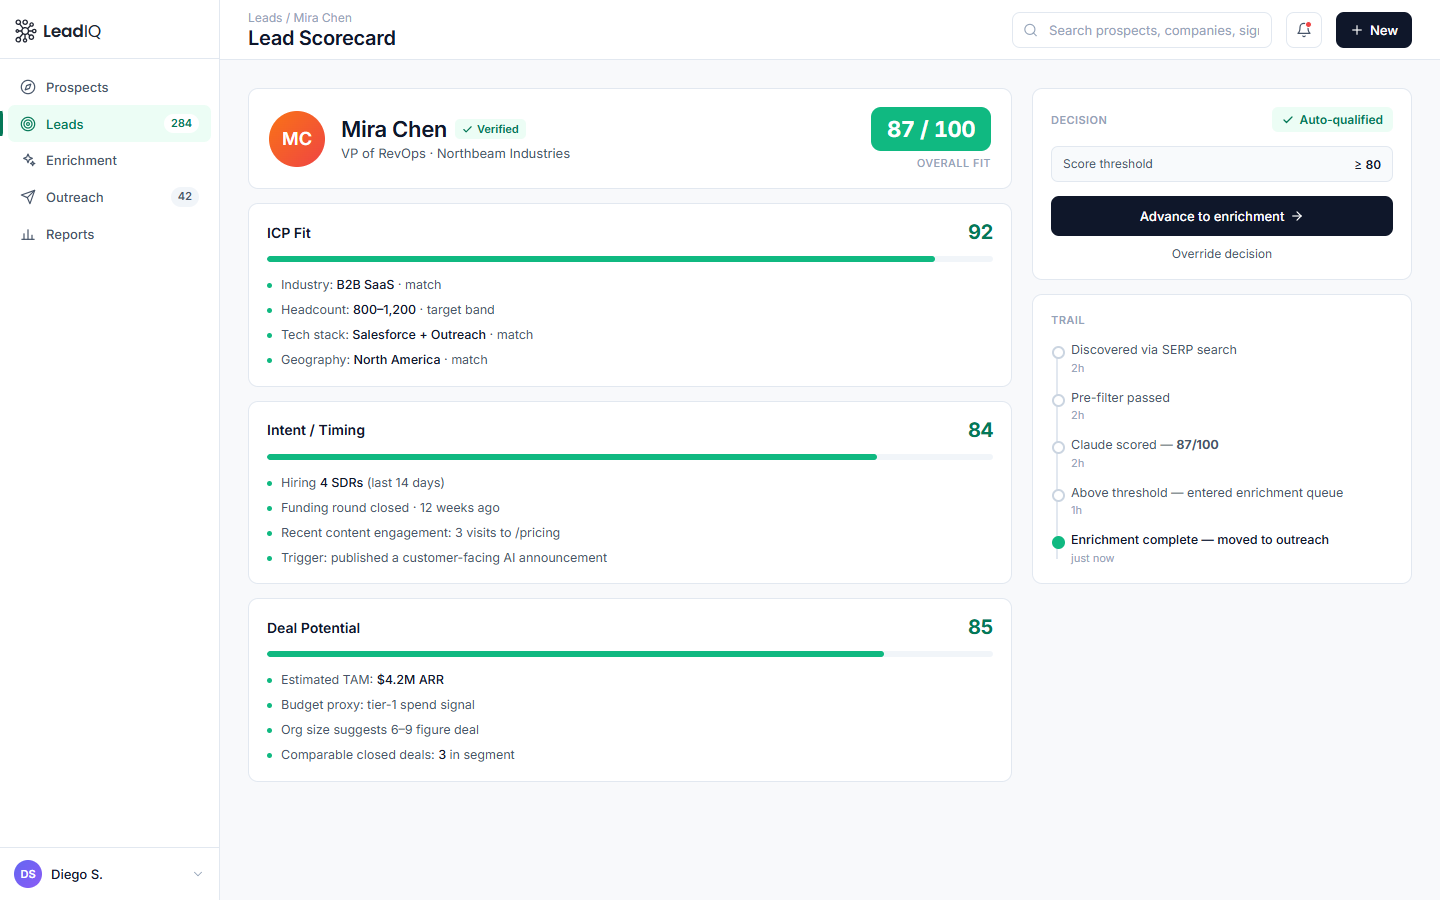Image resolution: width=1440 pixels, height=900 pixels.
Task: Click 'Org size suggests 6–9 figure deal'
Action: pos(380,730)
